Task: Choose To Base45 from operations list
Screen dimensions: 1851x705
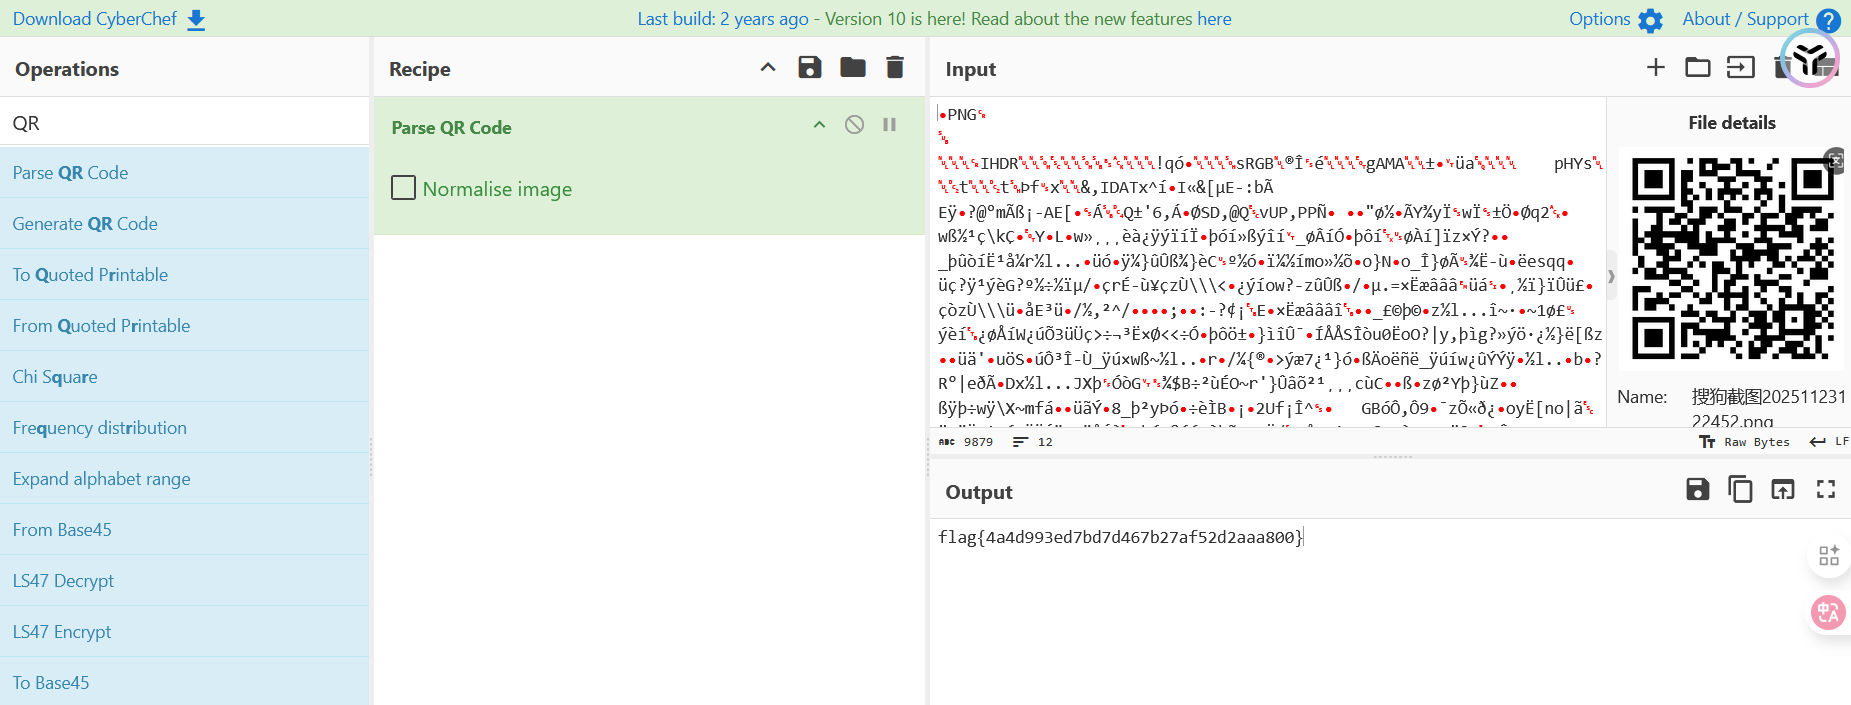Action: pyautogui.click(x=51, y=683)
